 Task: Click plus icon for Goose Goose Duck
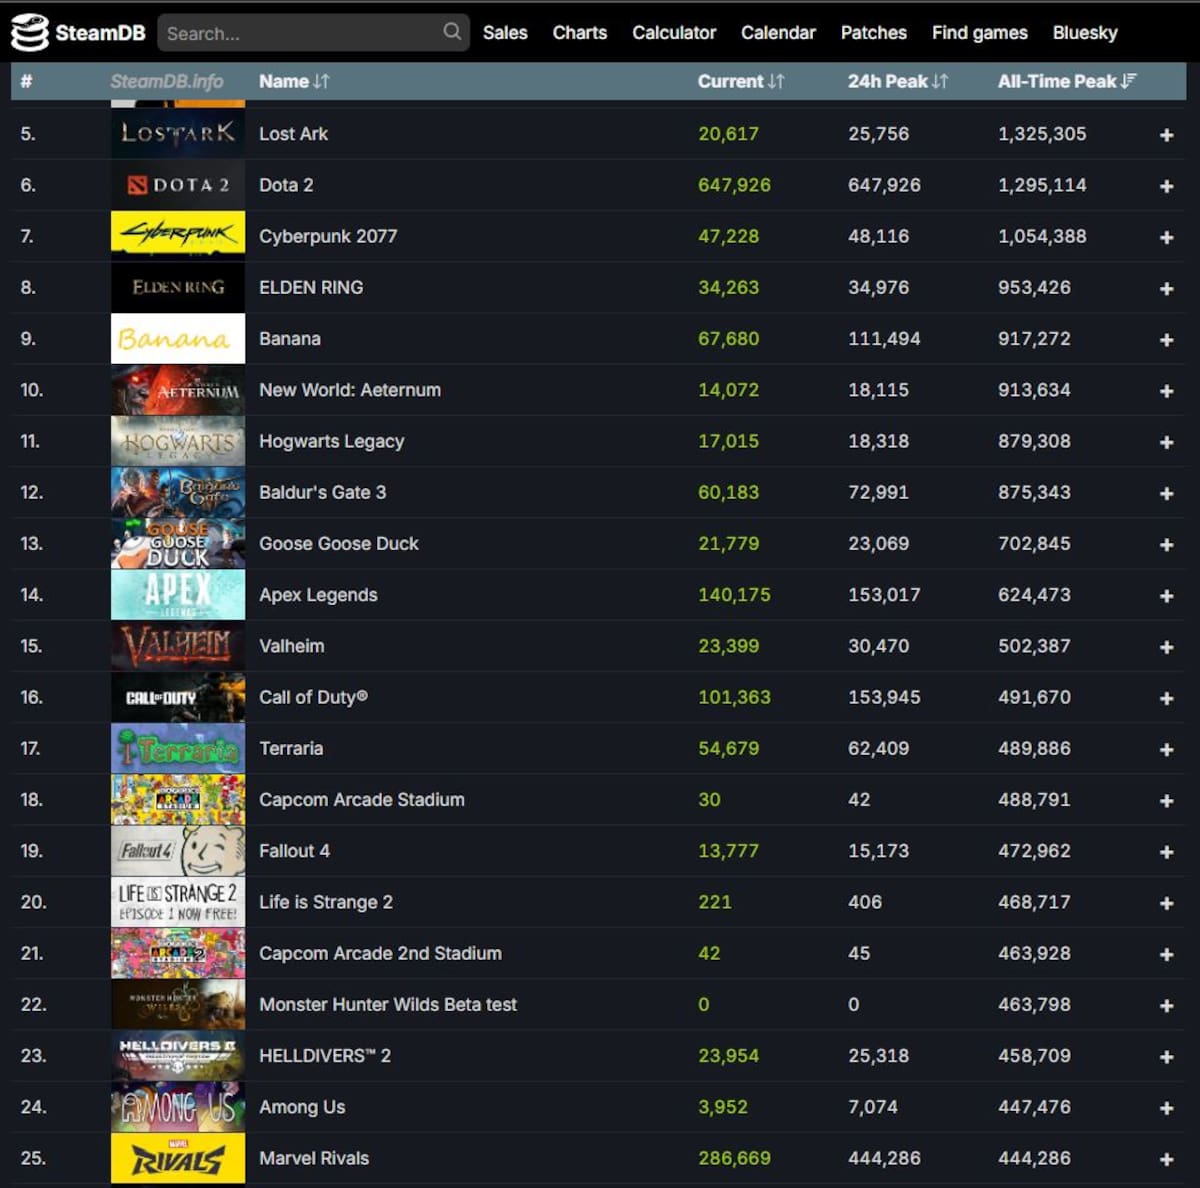[1166, 545]
